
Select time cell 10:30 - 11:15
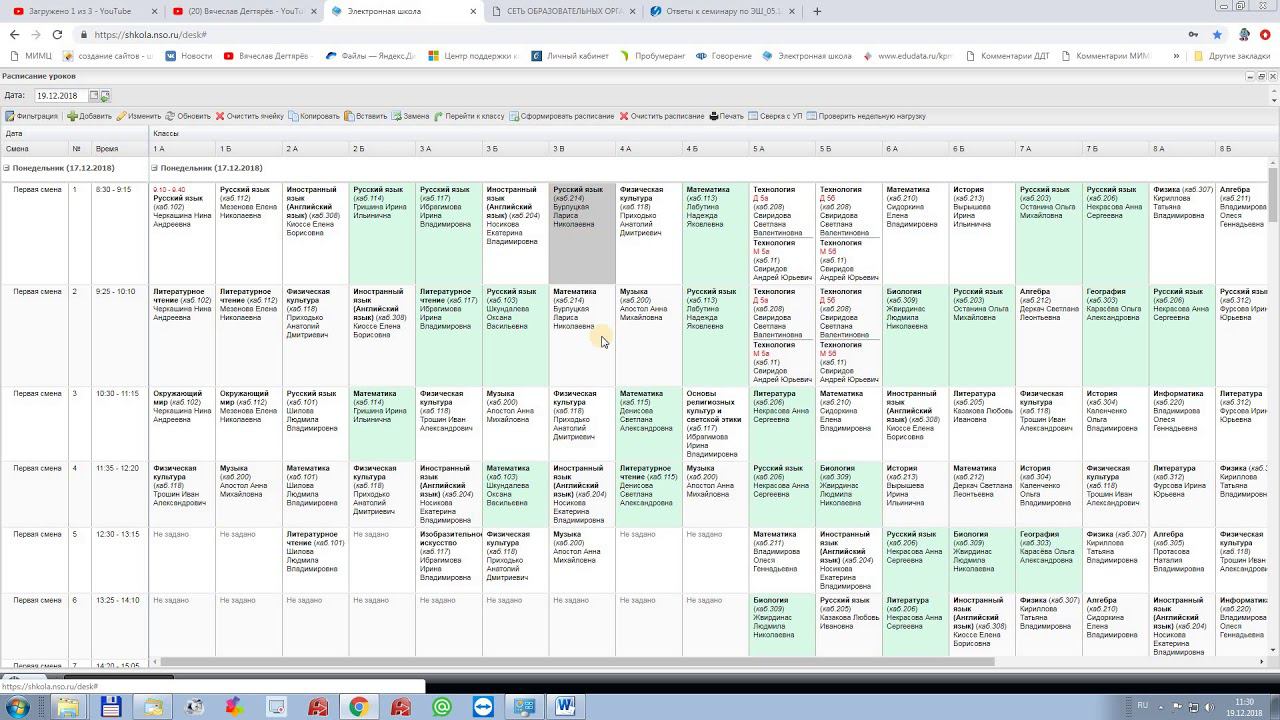pyautogui.click(x=119, y=424)
